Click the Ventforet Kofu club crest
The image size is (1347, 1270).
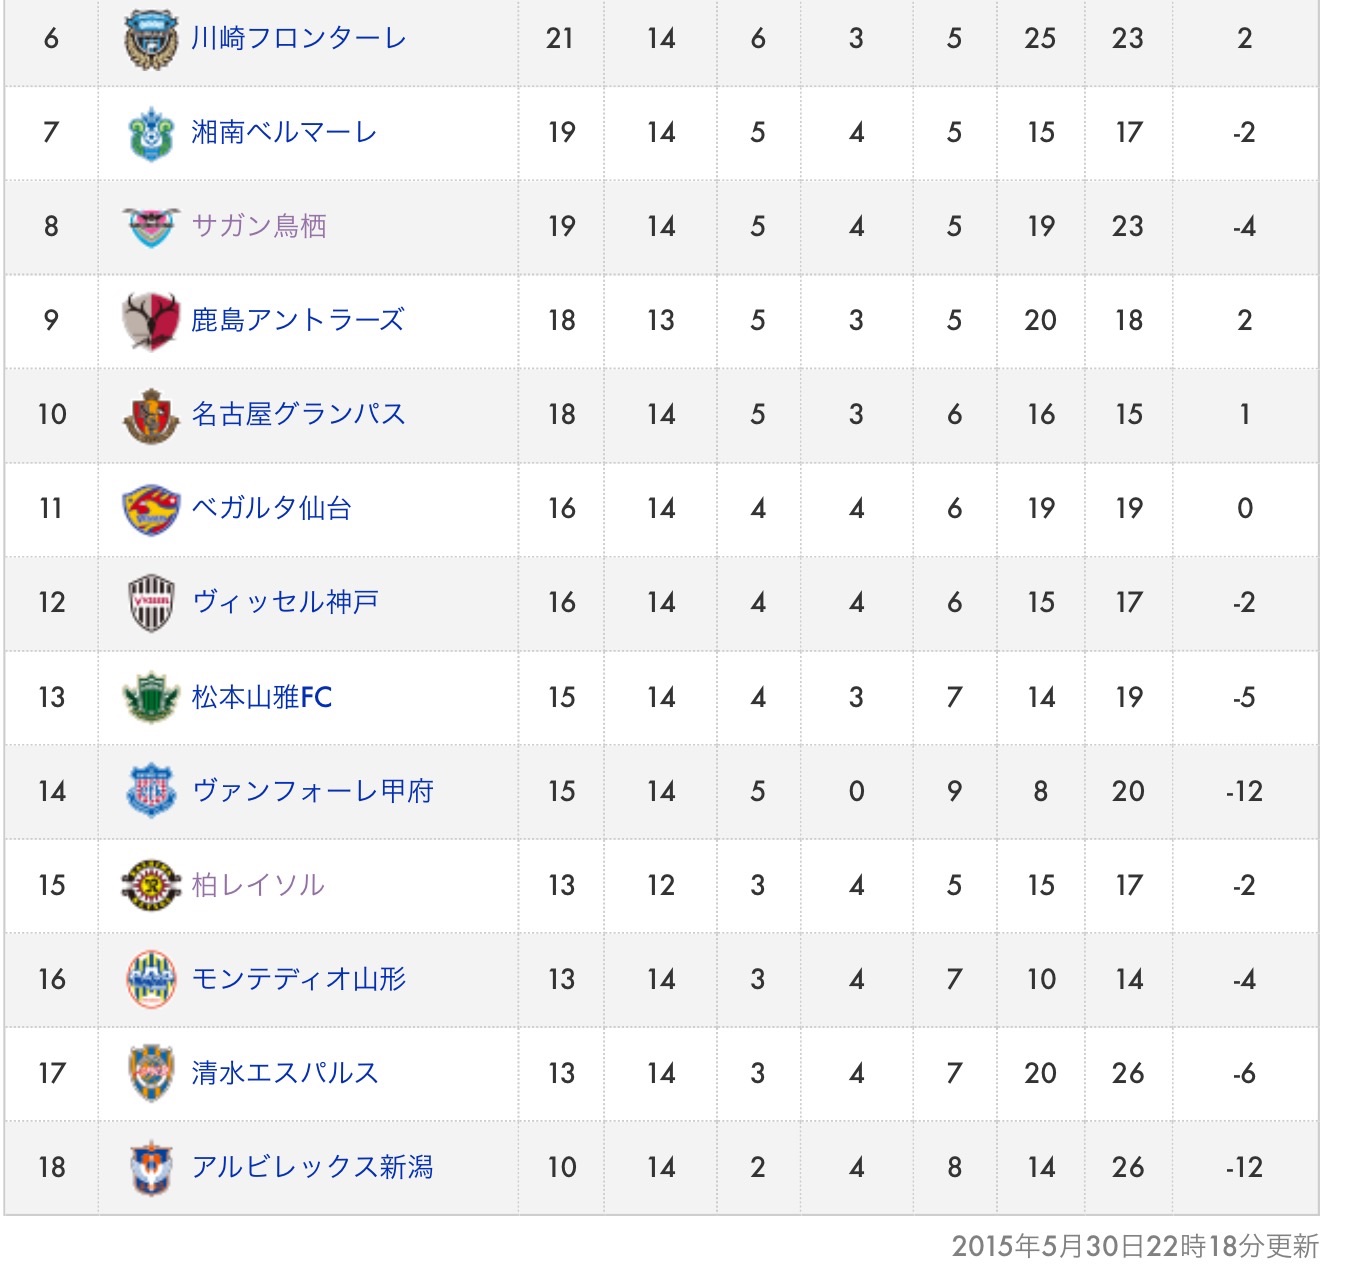coord(151,791)
